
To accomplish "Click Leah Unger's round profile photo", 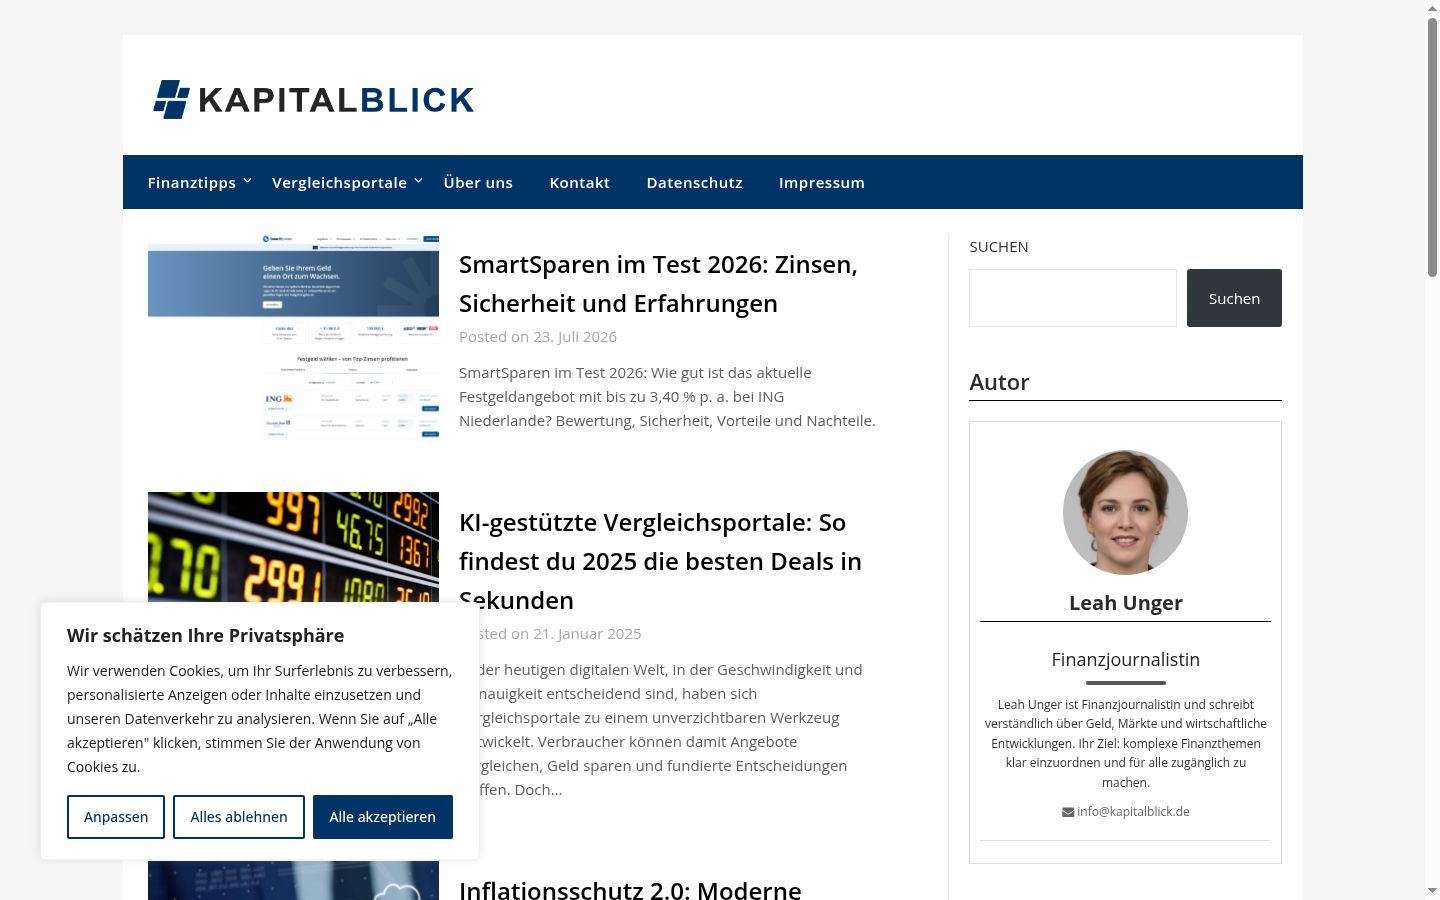I will pos(1125,512).
